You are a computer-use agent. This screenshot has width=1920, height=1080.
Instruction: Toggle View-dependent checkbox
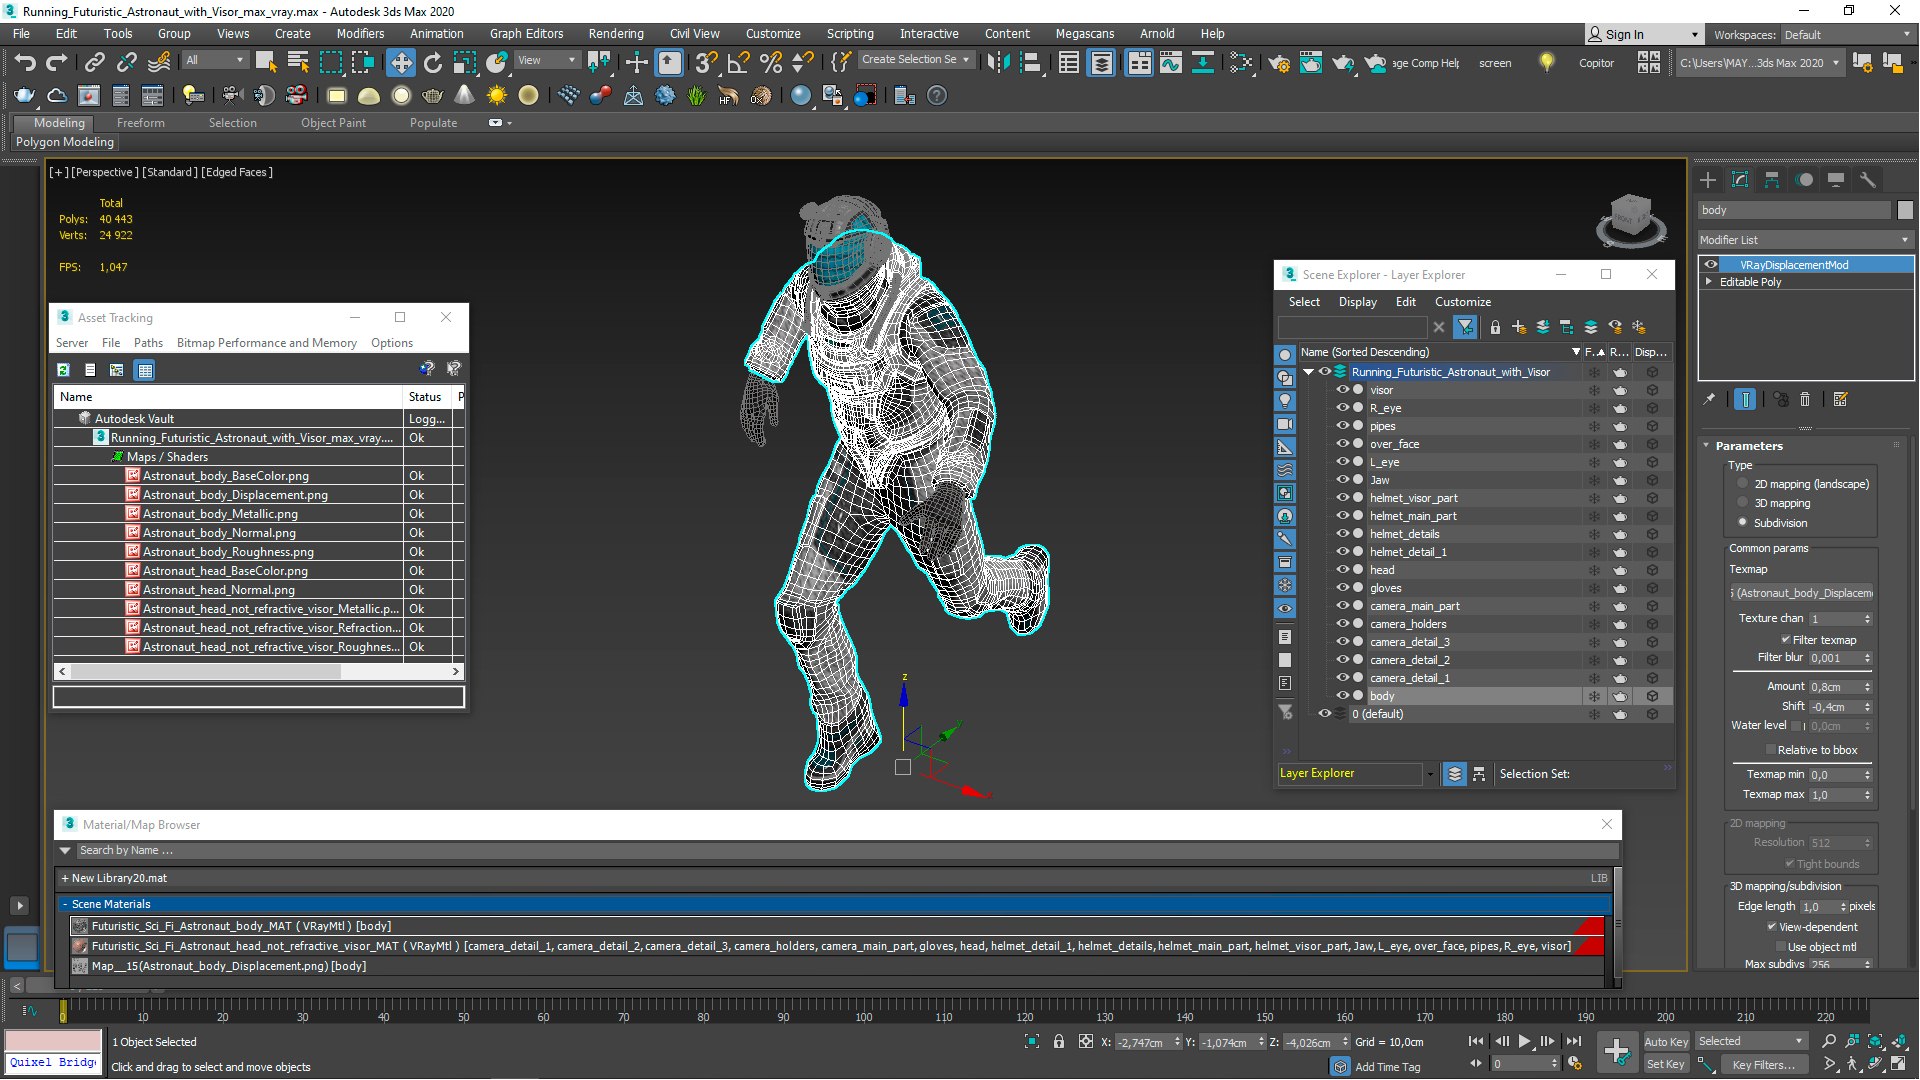pos(1771,927)
